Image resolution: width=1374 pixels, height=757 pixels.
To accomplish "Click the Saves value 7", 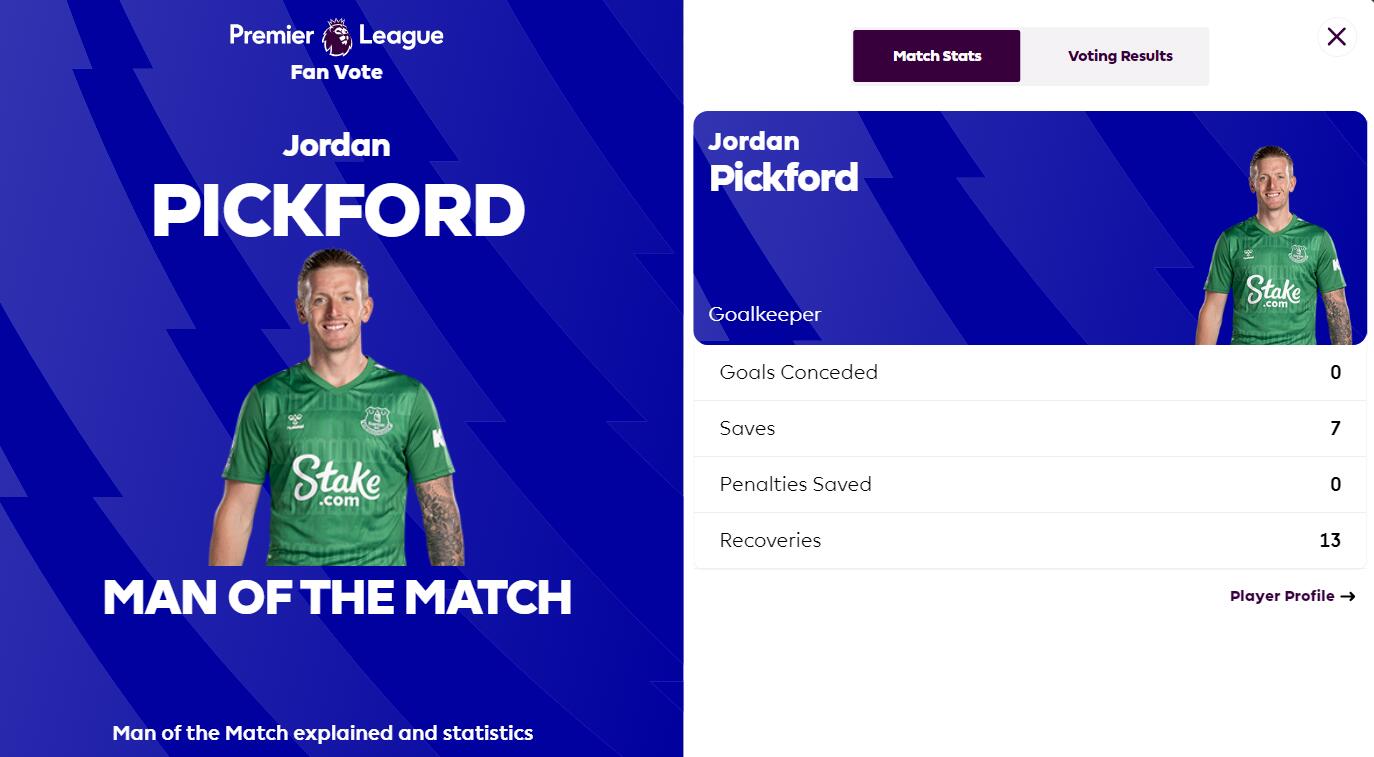I will (1335, 428).
